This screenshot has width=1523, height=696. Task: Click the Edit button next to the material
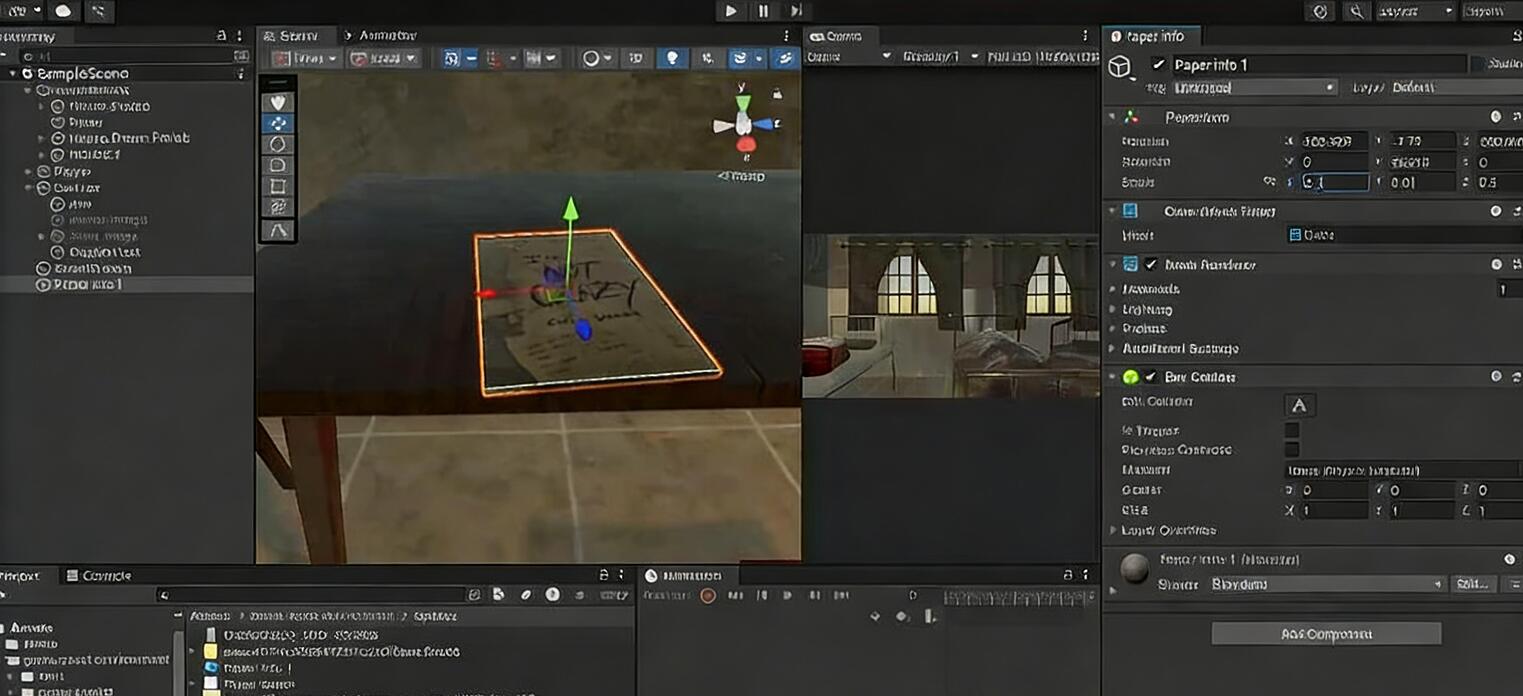coord(1475,584)
